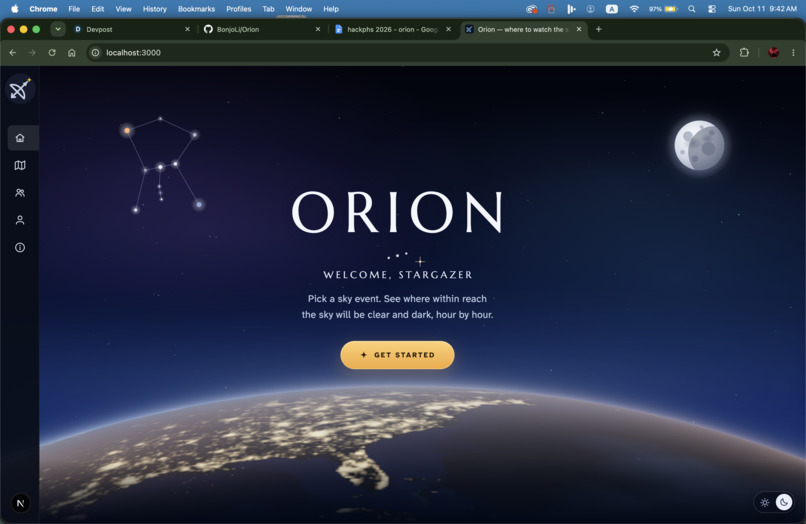The image size is (806, 524).
Task: Open the community people icon in sidebar
Action: pyautogui.click(x=20, y=193)
